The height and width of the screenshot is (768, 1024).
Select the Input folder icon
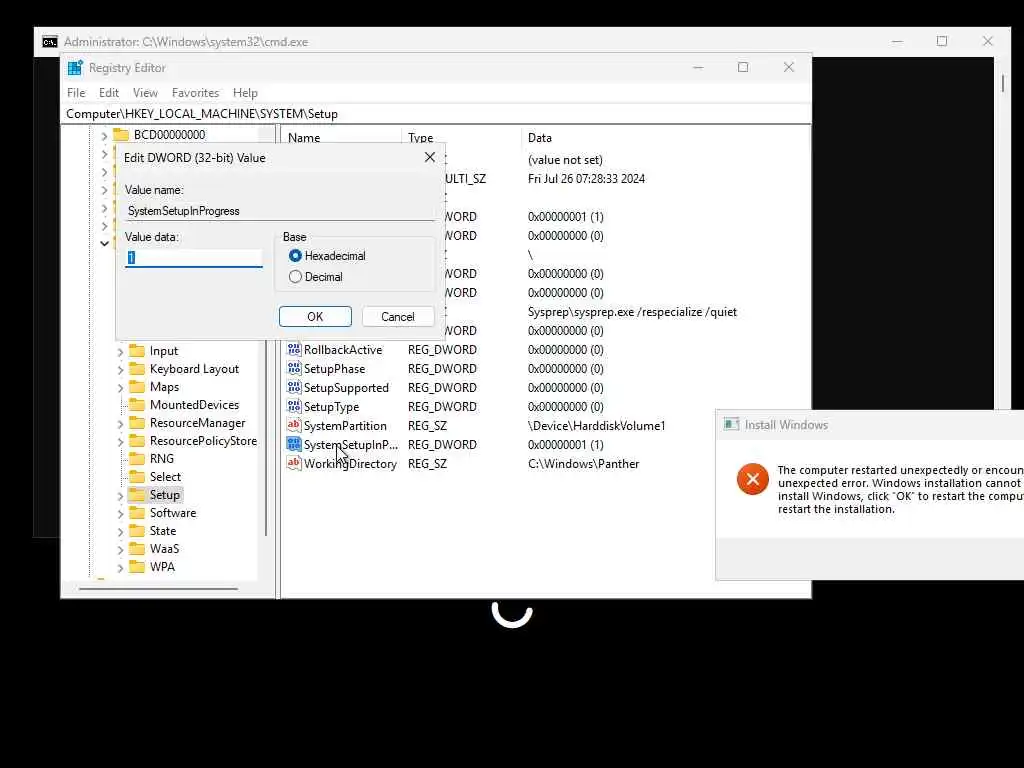point(136,351)
